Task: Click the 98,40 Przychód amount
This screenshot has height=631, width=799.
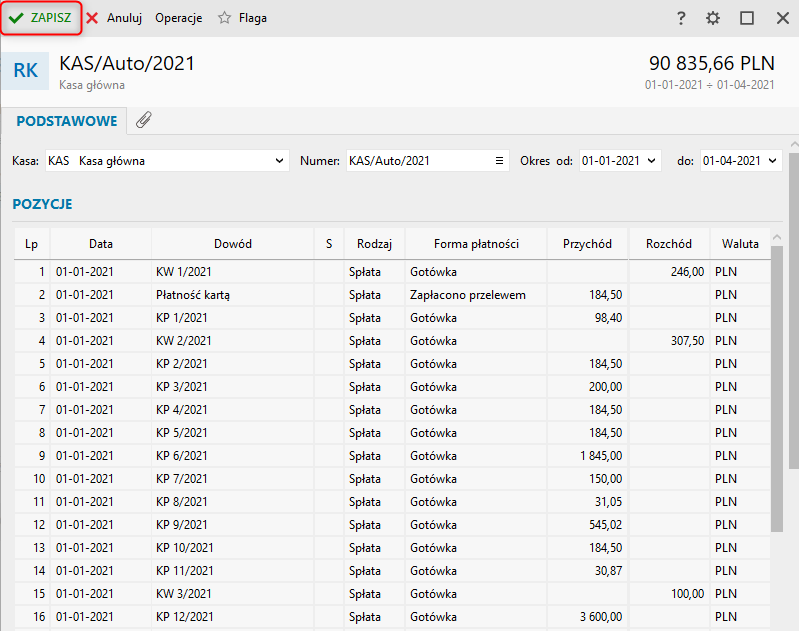Action: (608, 318)
